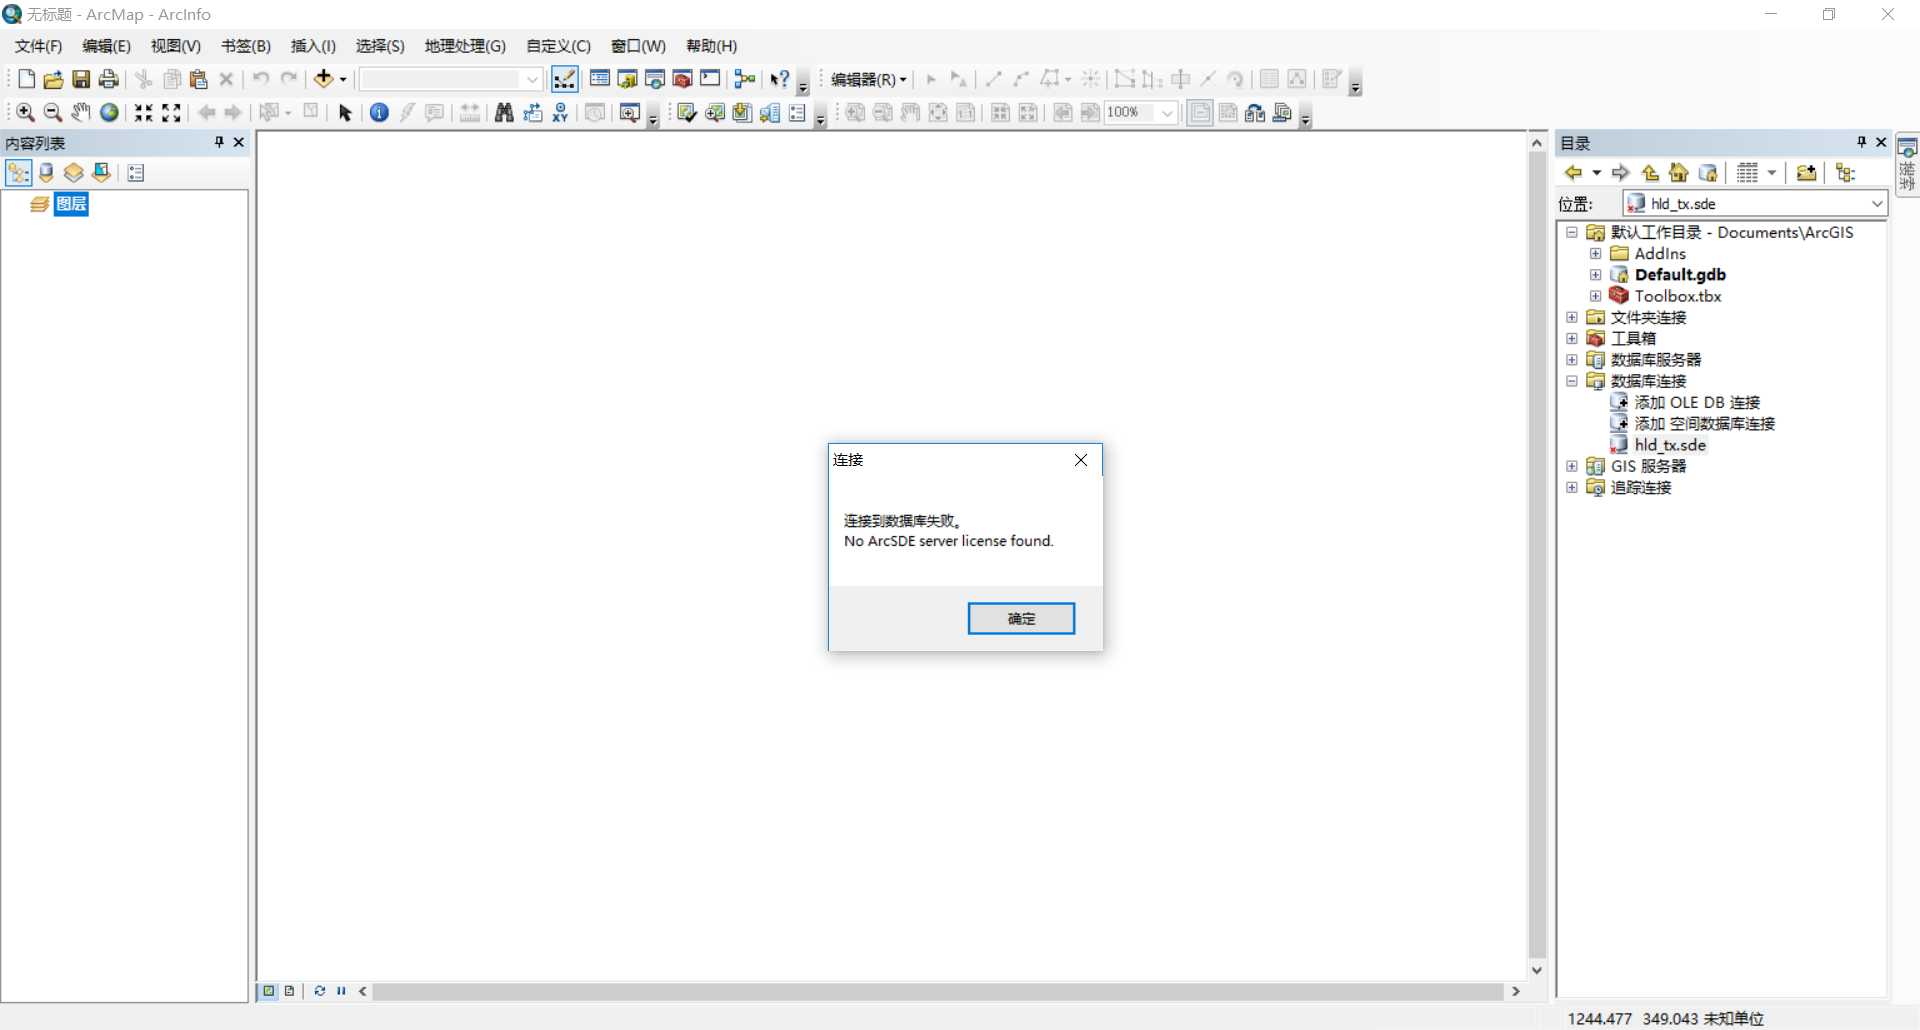
Task: Open the Catalog window toolbar icon
Action: tap(628, 79)
